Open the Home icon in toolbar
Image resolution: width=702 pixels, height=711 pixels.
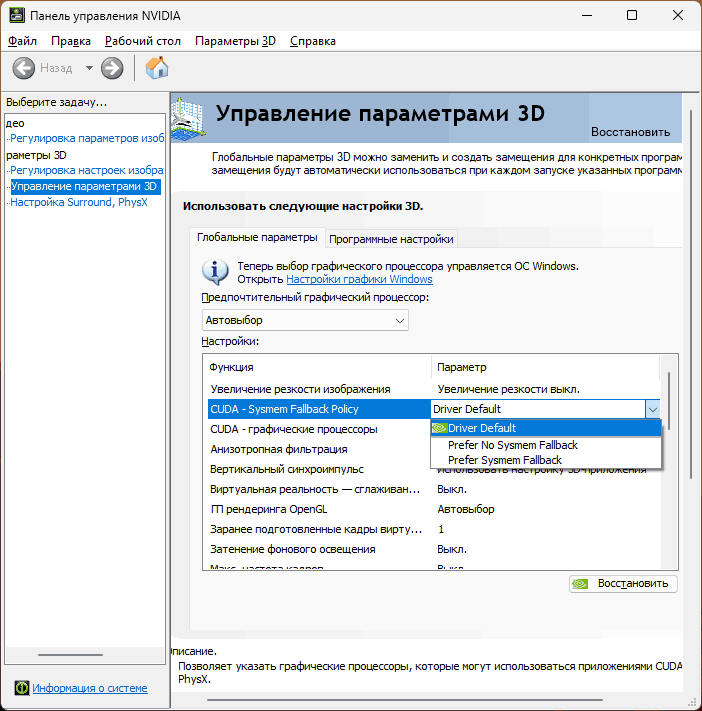(x=157, y=68)
